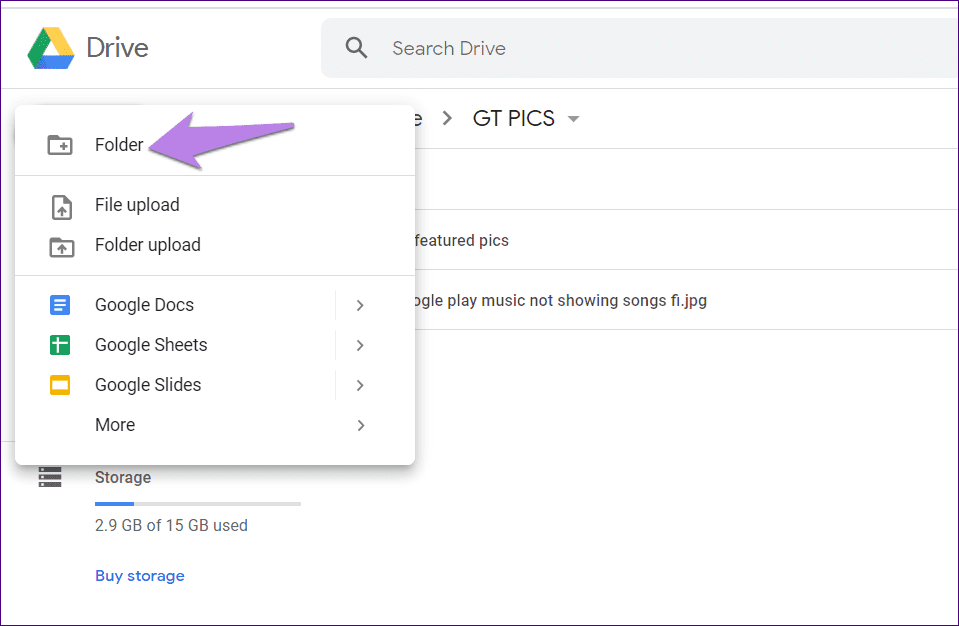Image resolution: width=959 pixels, height=626 pixels.
Task: Click the Folder upload icon
Action: tap(61, 247)
